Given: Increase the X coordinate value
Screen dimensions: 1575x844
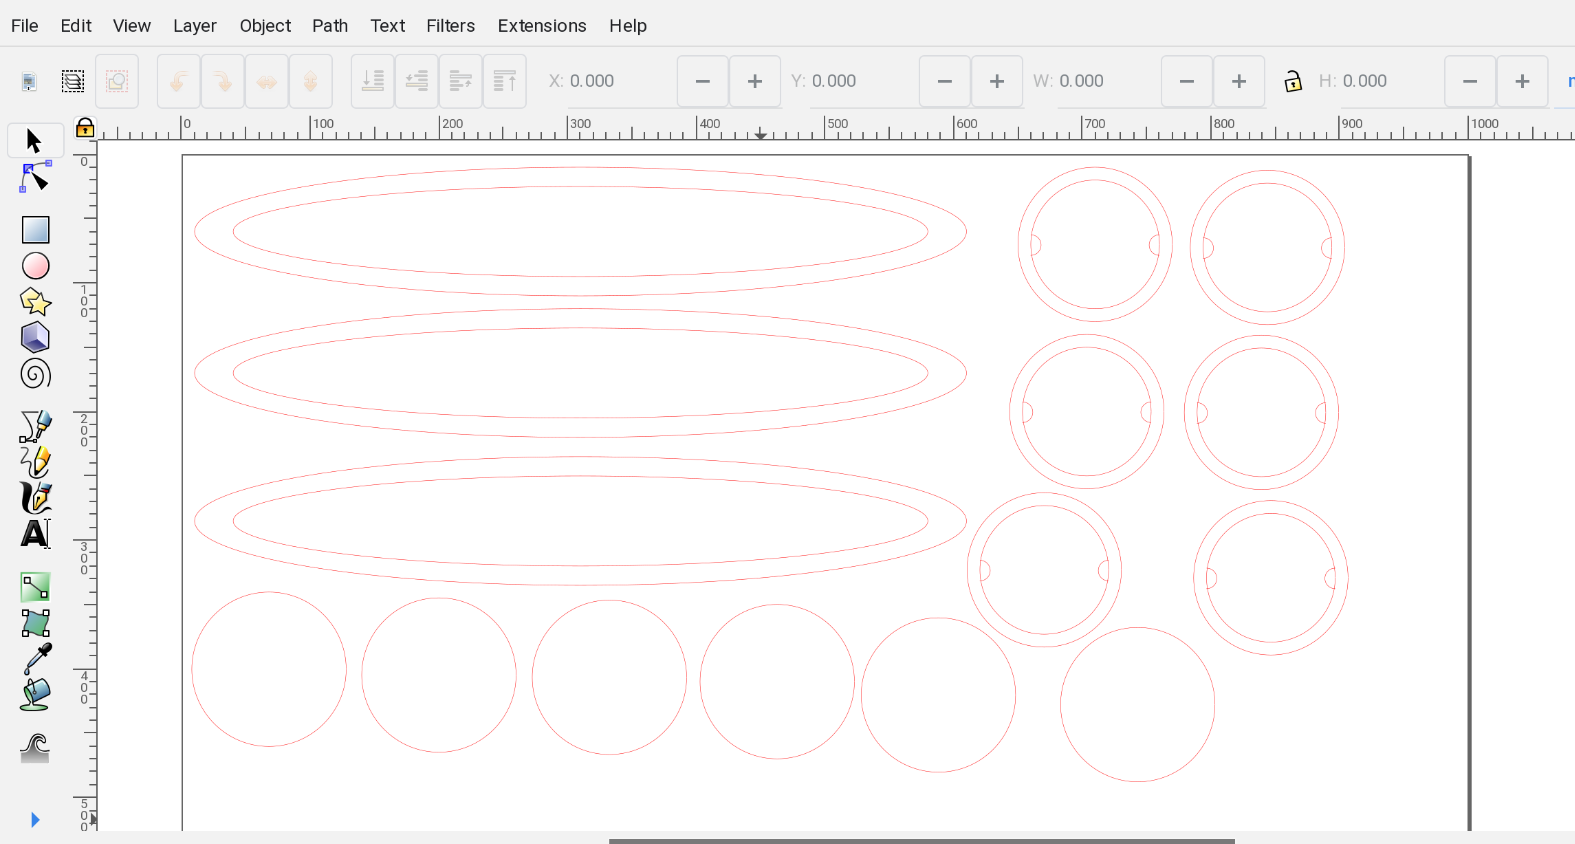Looking at the screenshot, I should click(x=755, y=81).
